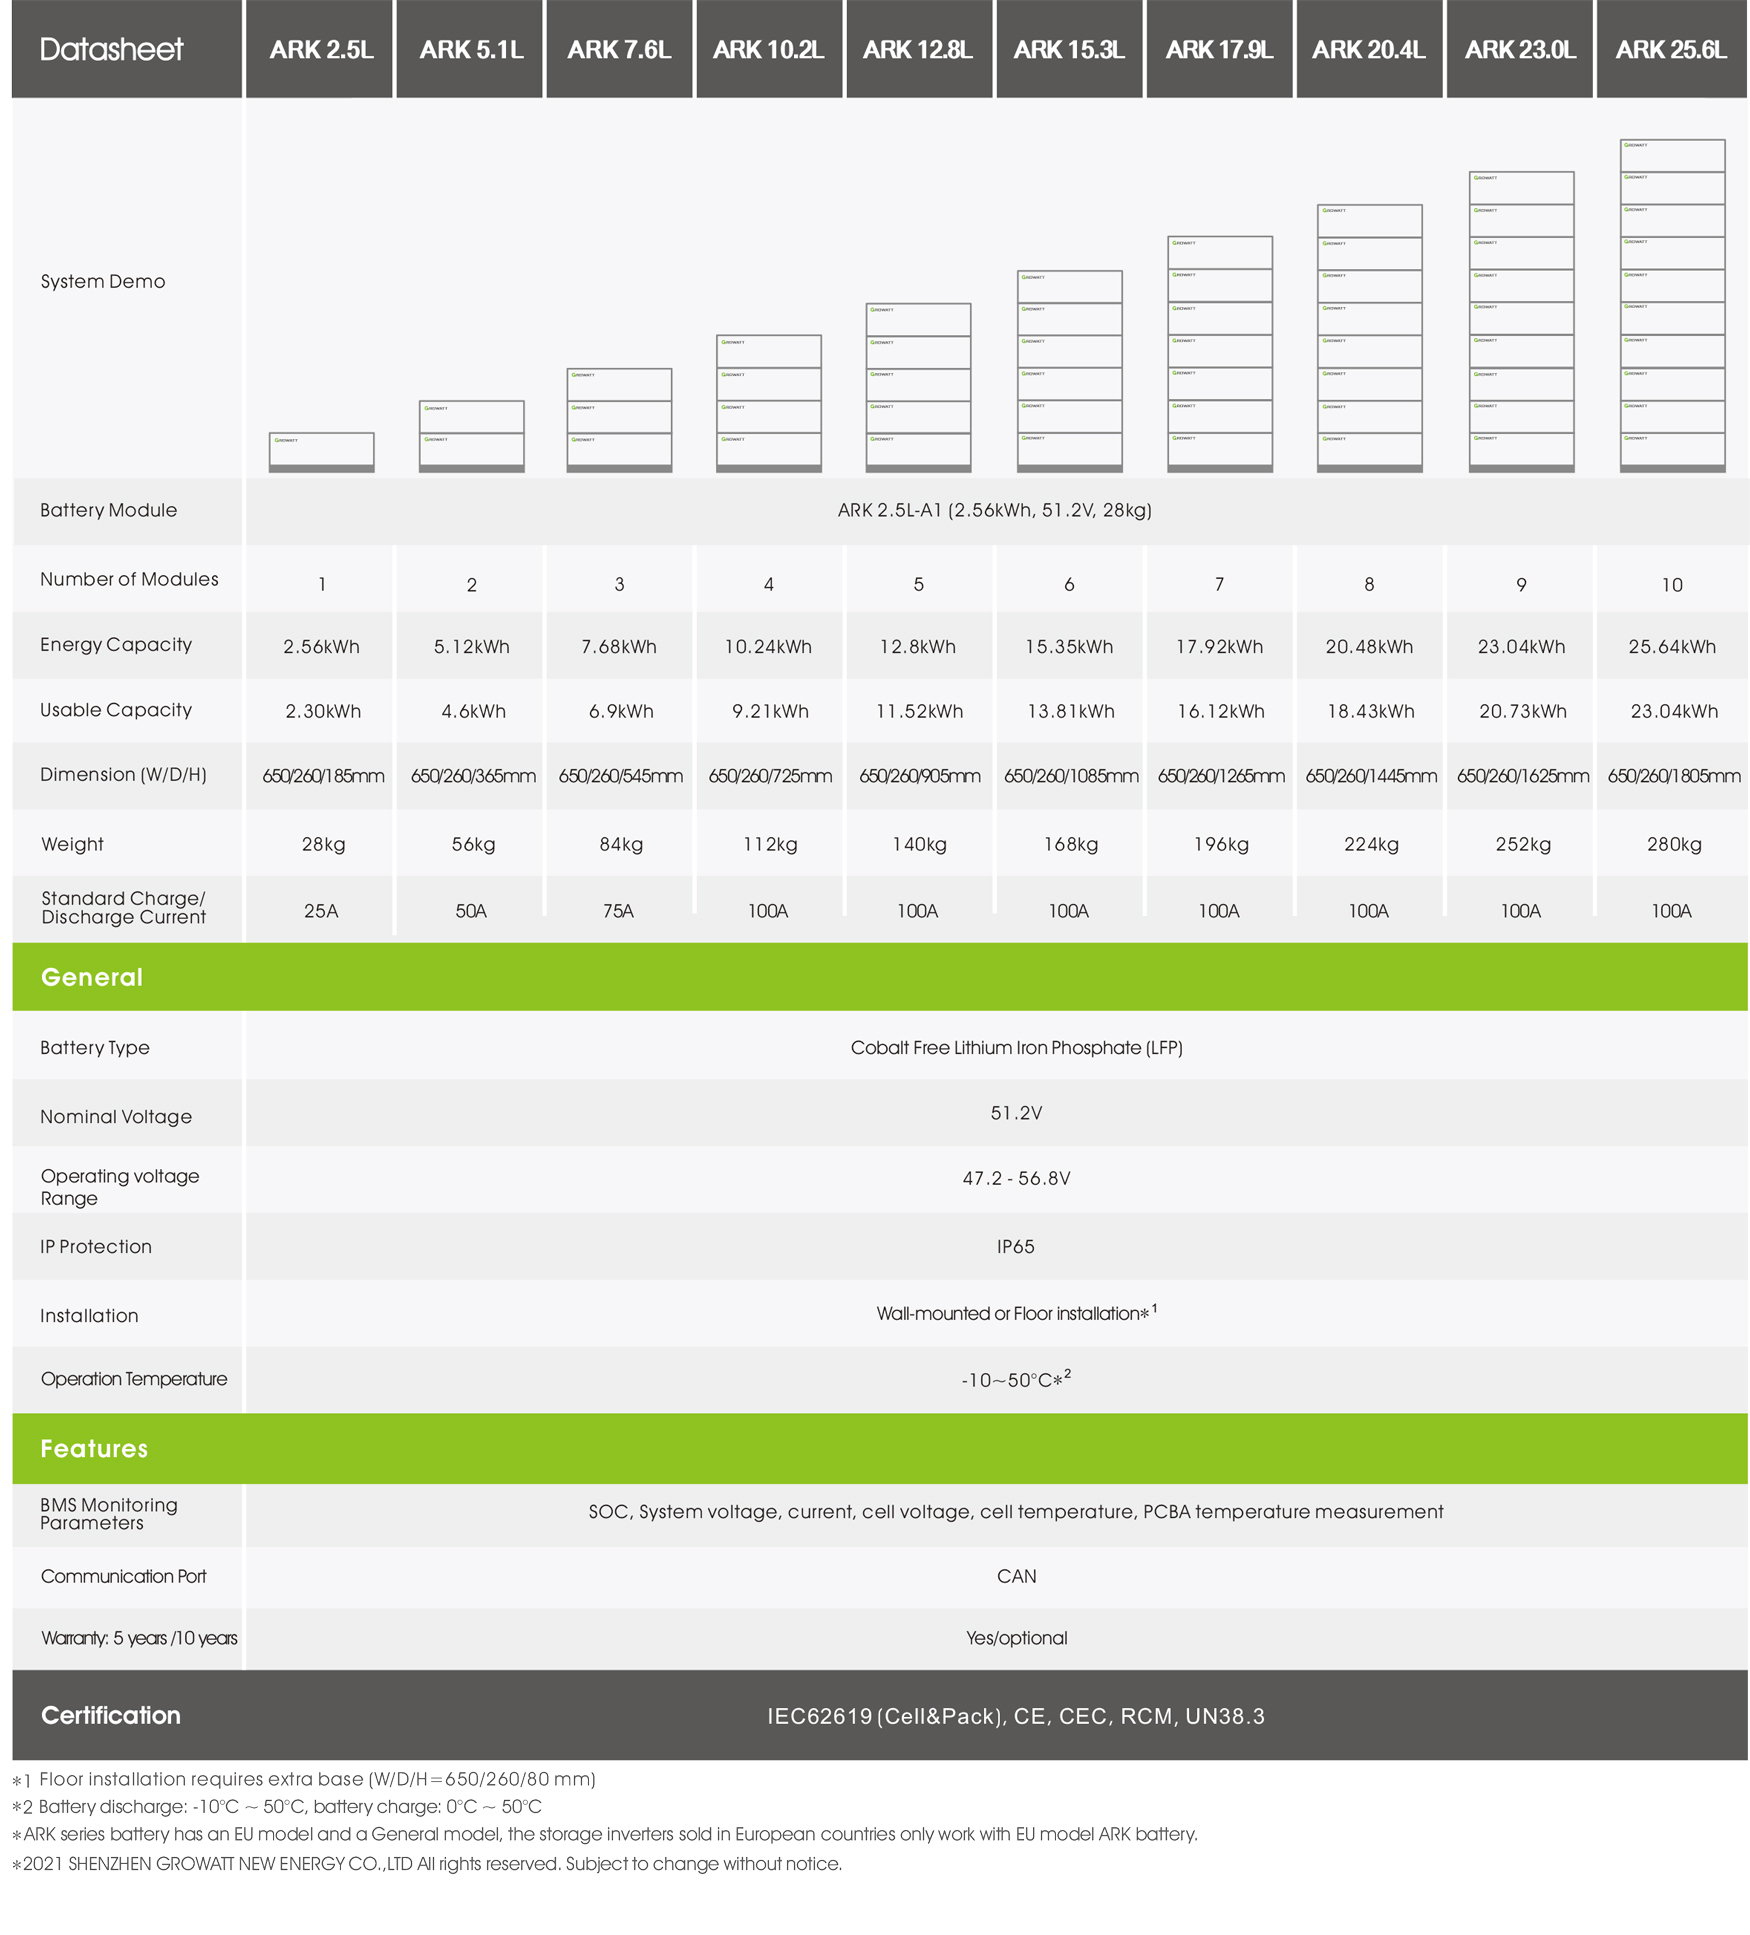Select the 196kg weight cell

pos(1221,845)
